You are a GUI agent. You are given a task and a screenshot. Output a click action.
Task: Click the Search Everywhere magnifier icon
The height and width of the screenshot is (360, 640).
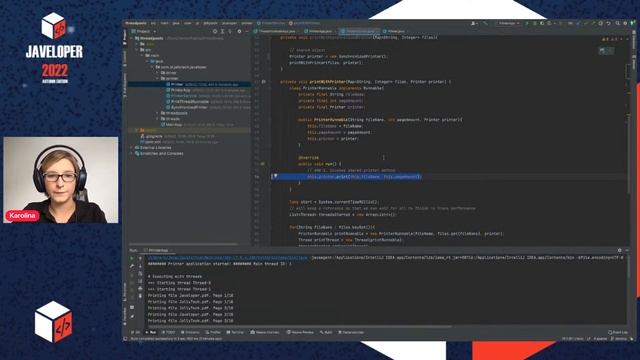pos(618,24)
